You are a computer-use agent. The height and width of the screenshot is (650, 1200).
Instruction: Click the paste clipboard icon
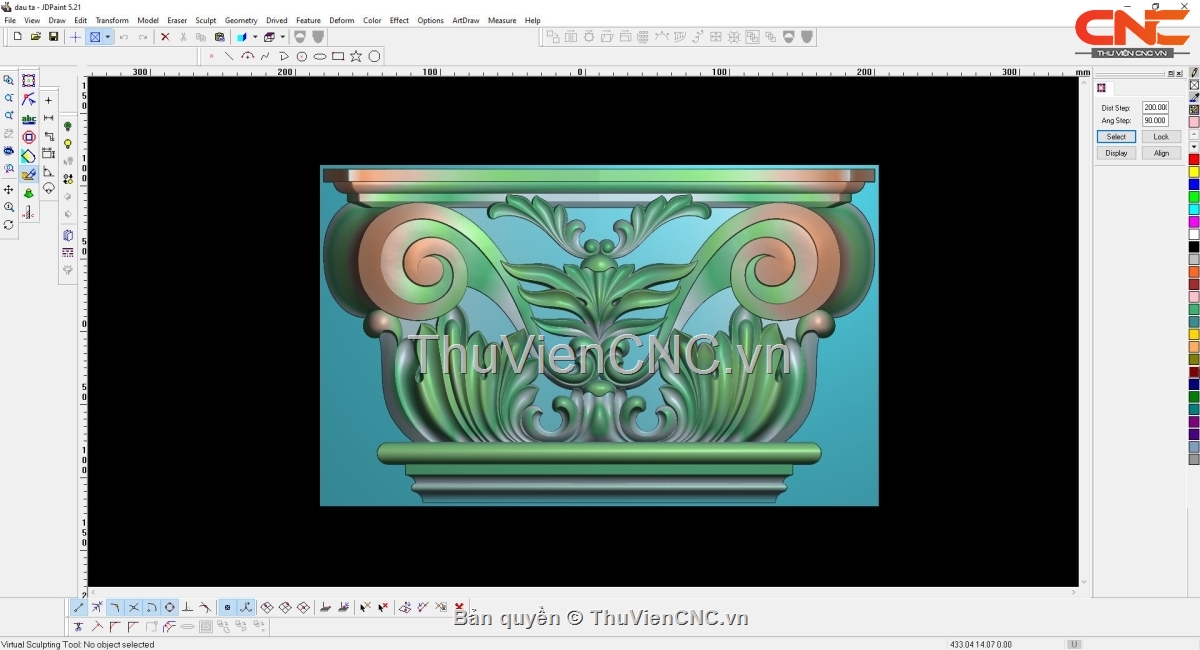[220, 37]
